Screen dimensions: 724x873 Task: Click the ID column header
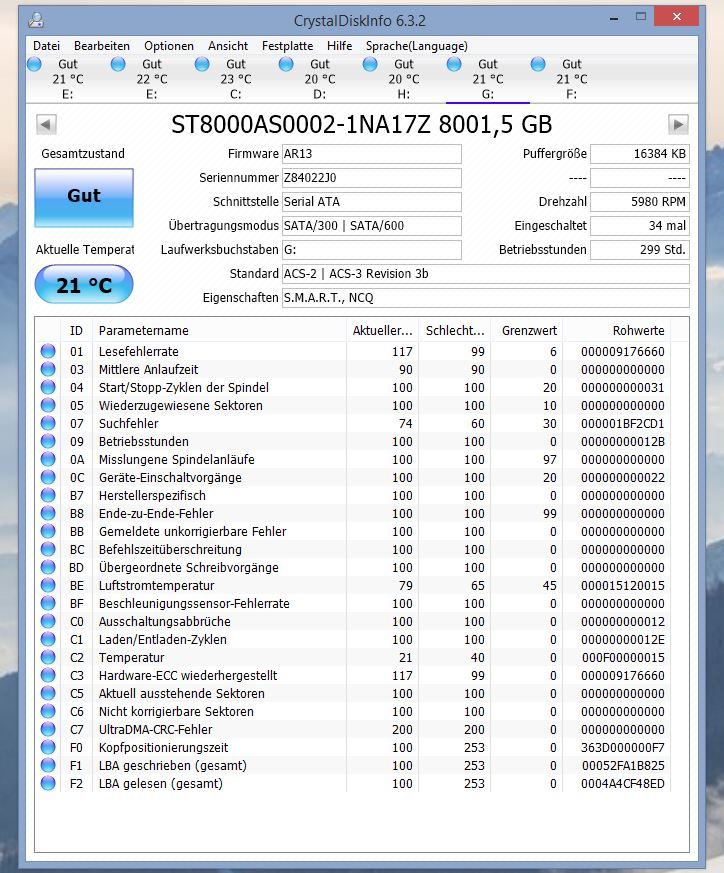77,330
